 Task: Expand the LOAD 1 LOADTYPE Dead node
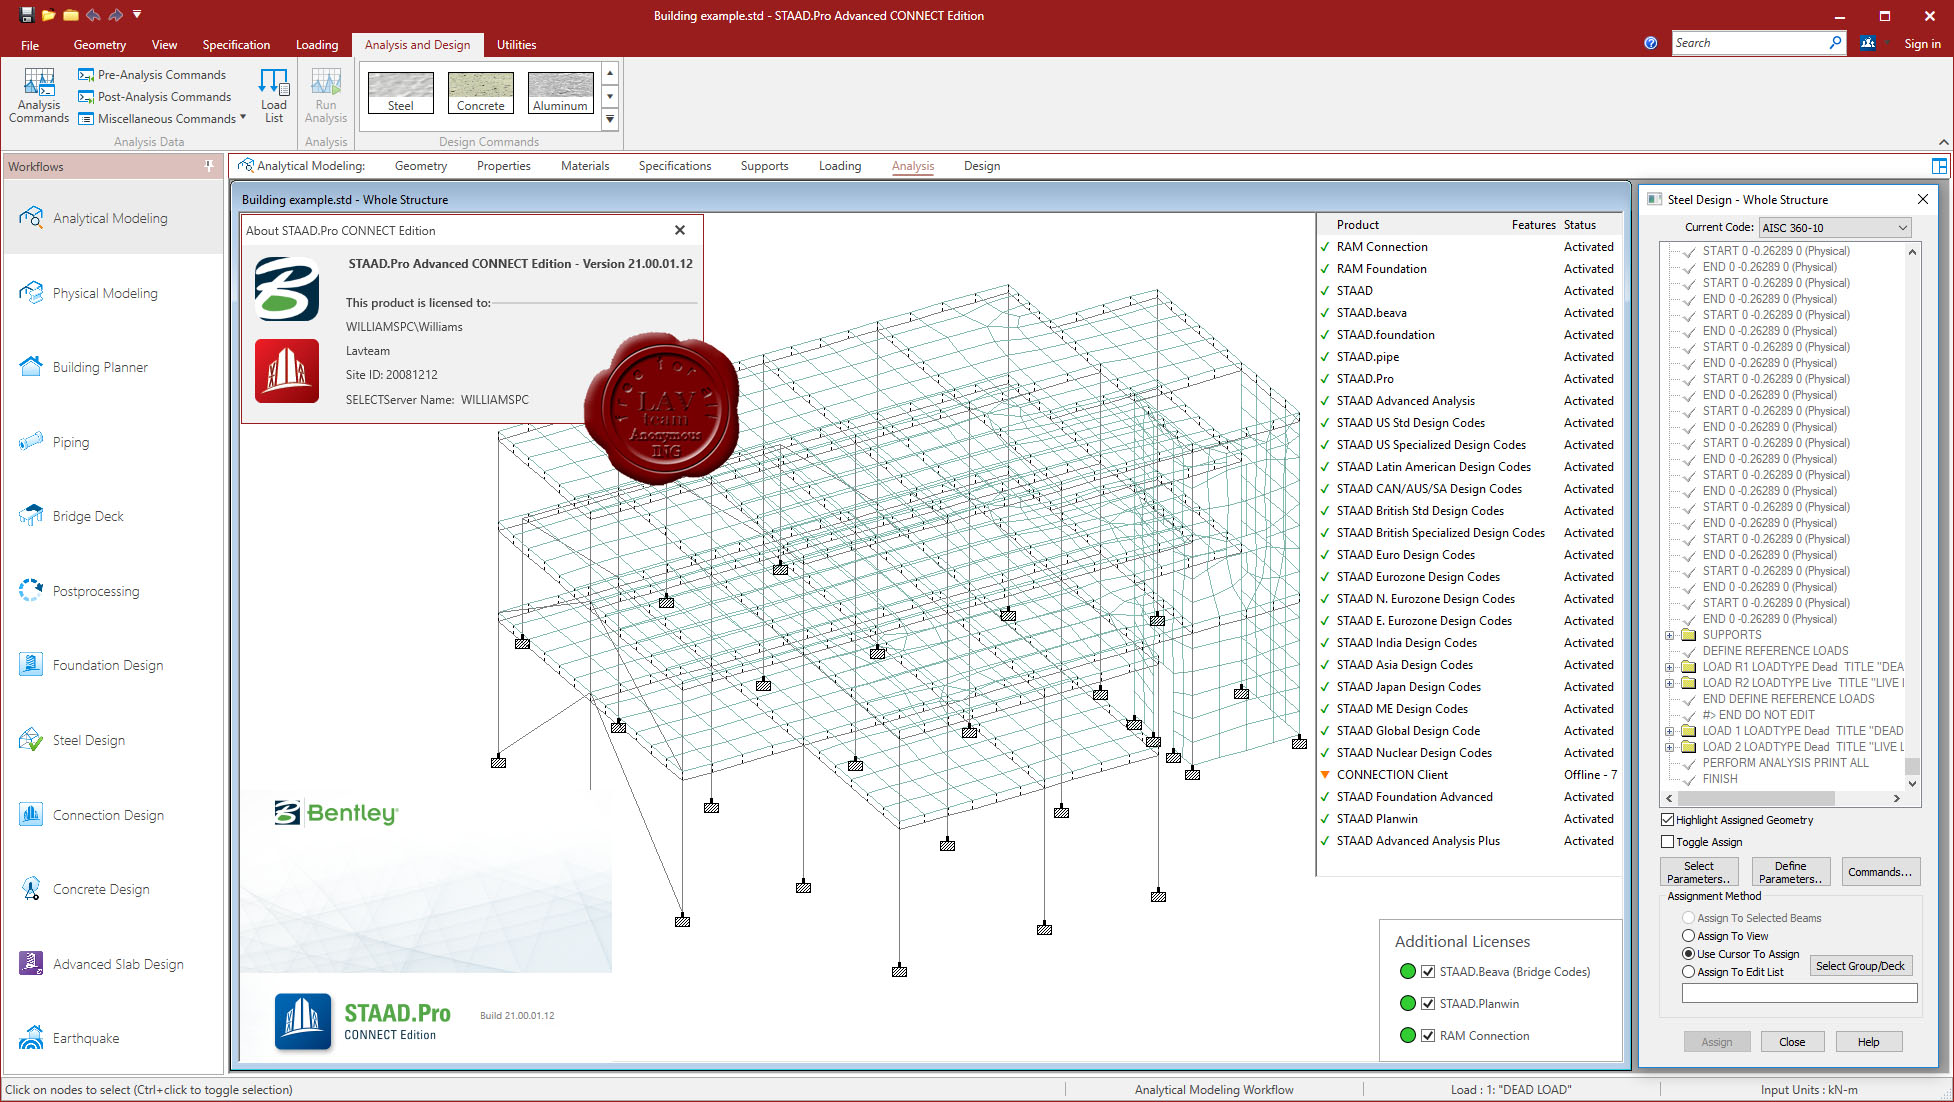[x=1669, y=731]
